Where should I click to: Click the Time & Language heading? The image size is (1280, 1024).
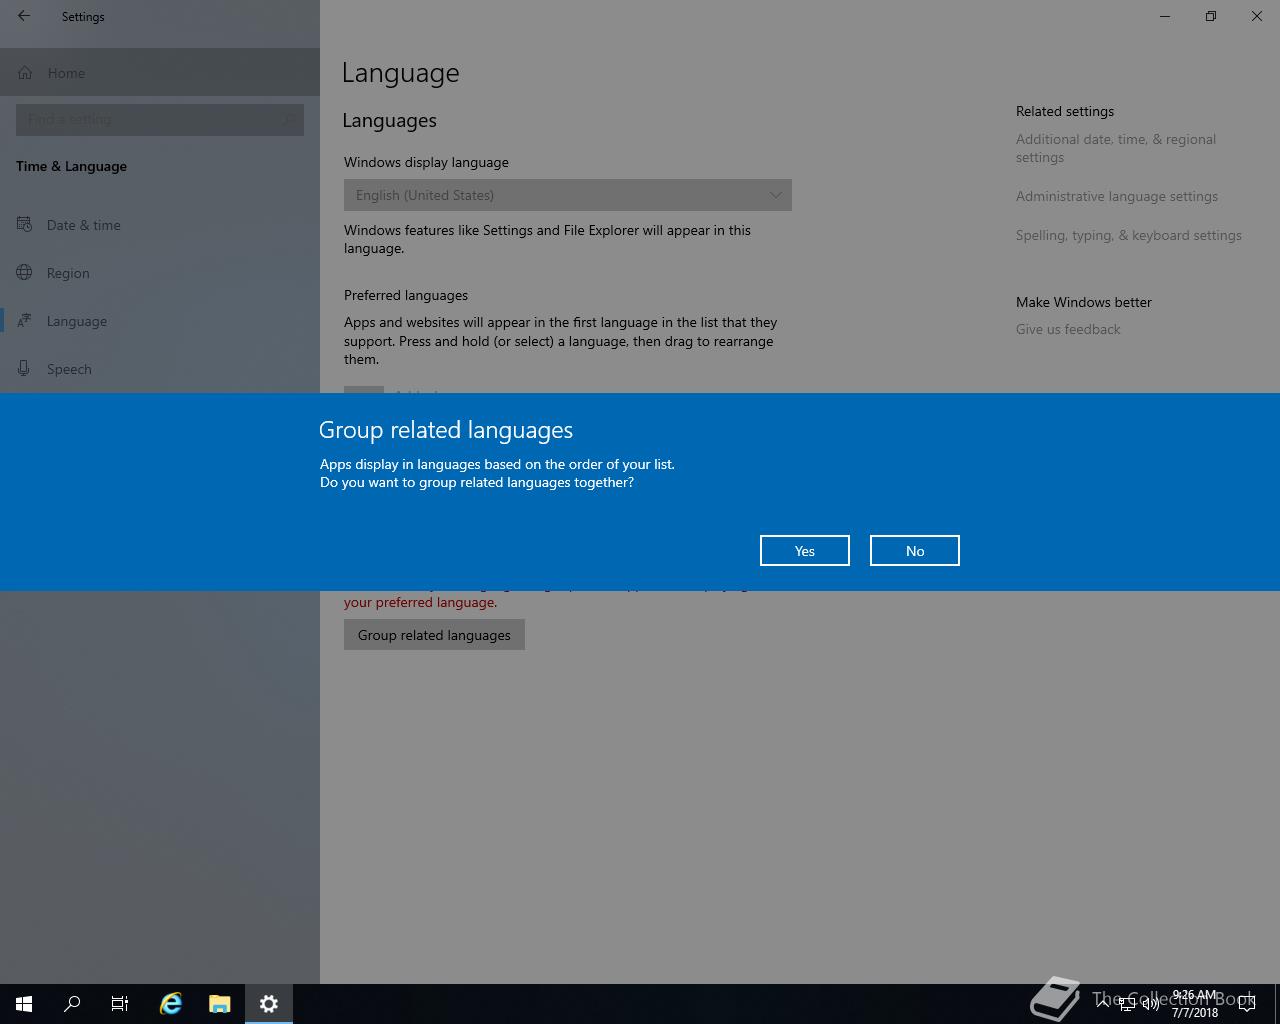tap(71, 166)
